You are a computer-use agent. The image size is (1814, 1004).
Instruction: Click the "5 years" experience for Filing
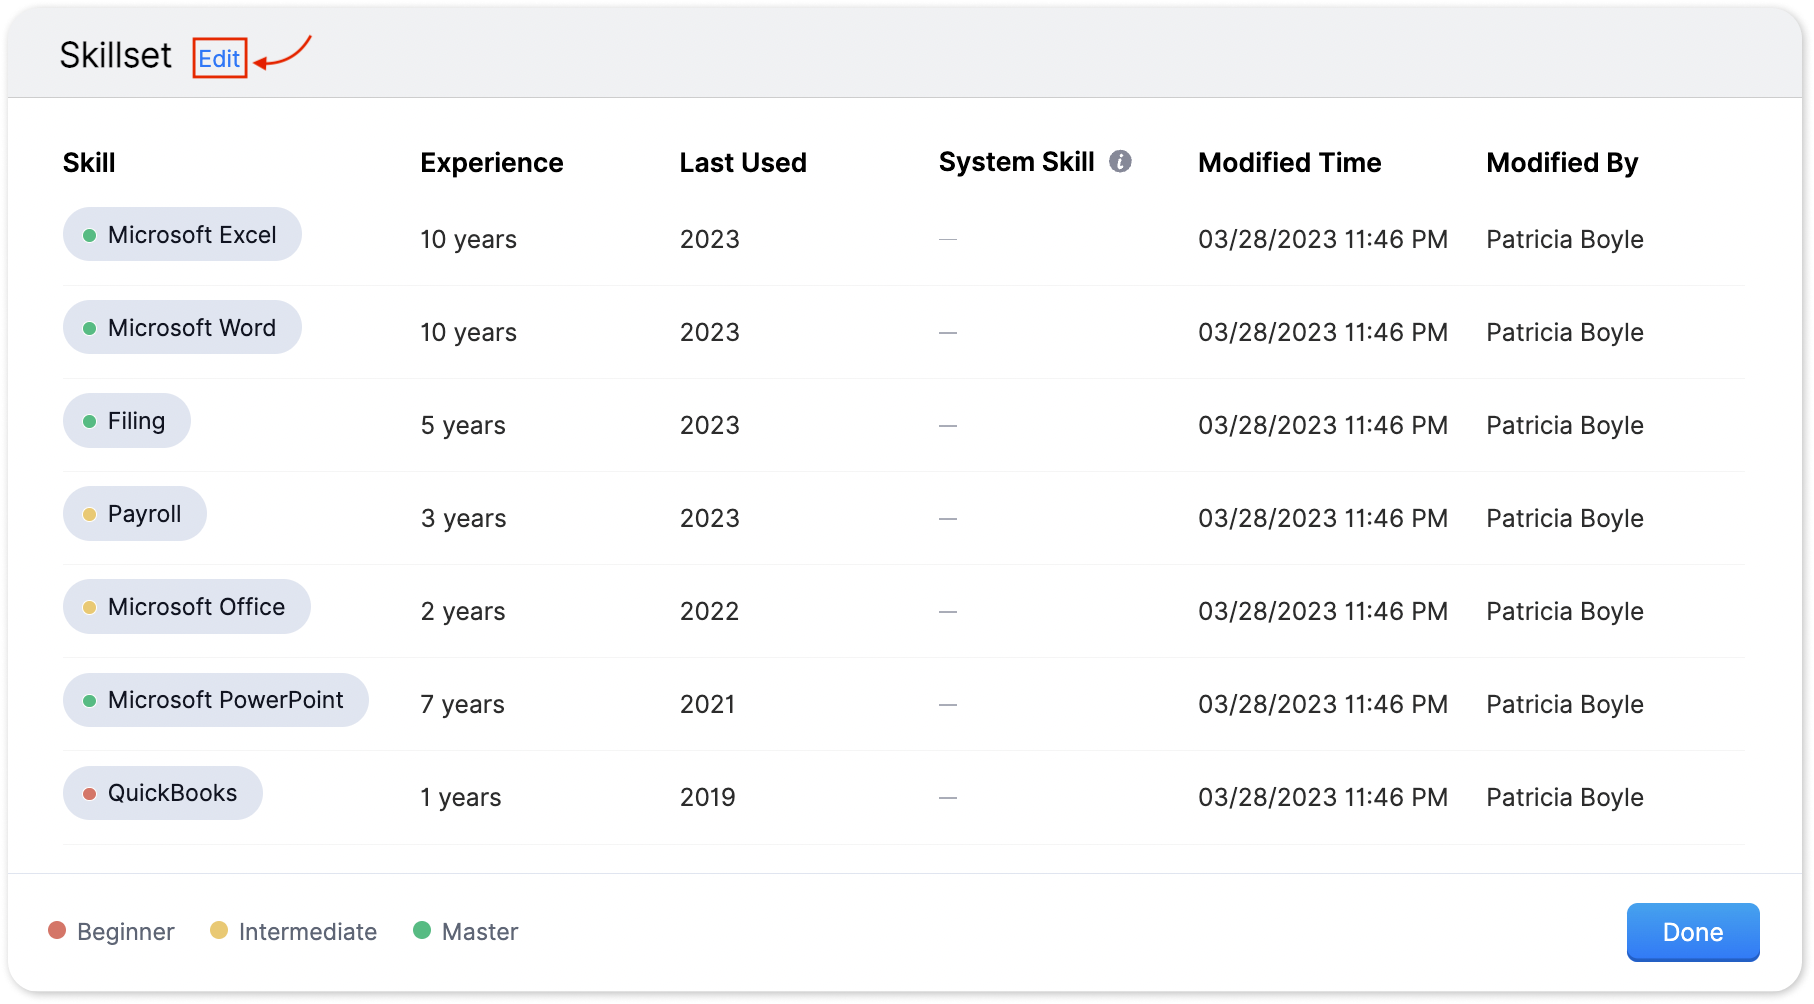(463, 426)
